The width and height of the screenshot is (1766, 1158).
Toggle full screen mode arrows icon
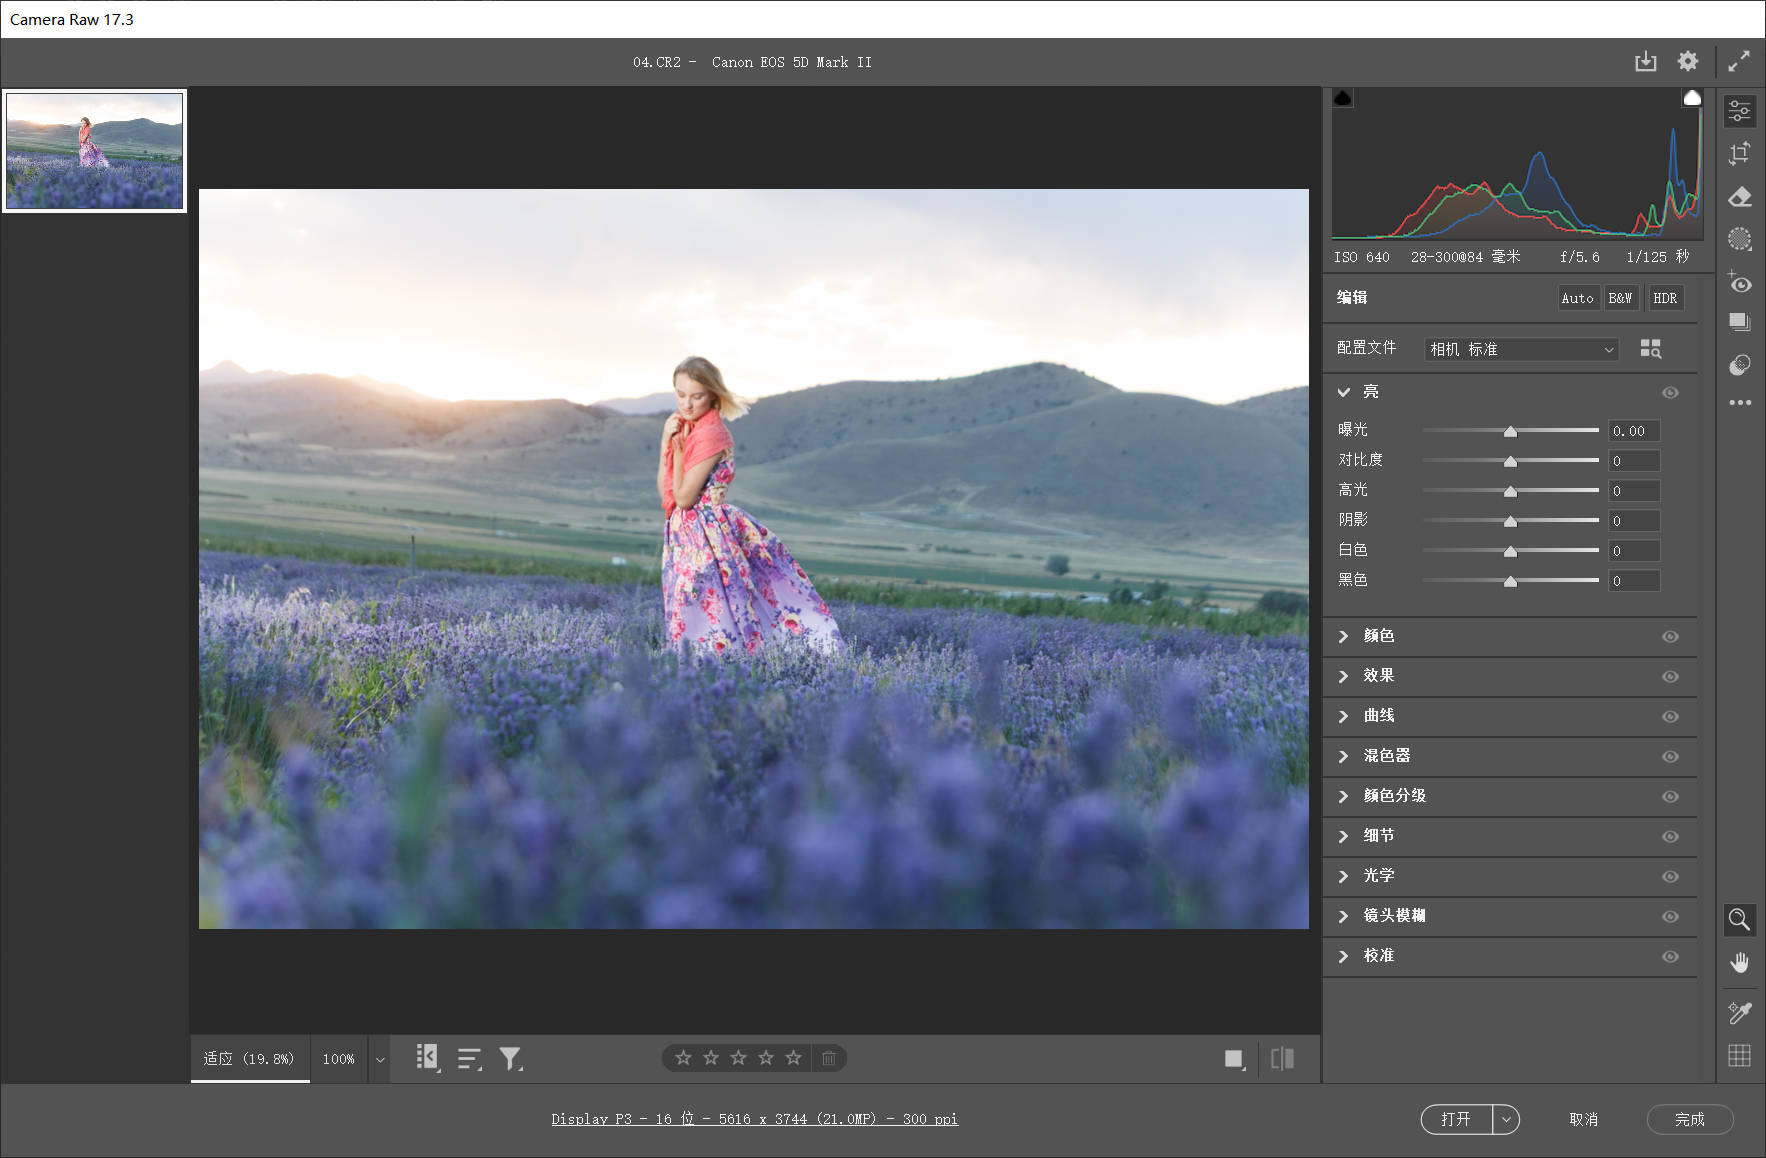pos(1739,61)
